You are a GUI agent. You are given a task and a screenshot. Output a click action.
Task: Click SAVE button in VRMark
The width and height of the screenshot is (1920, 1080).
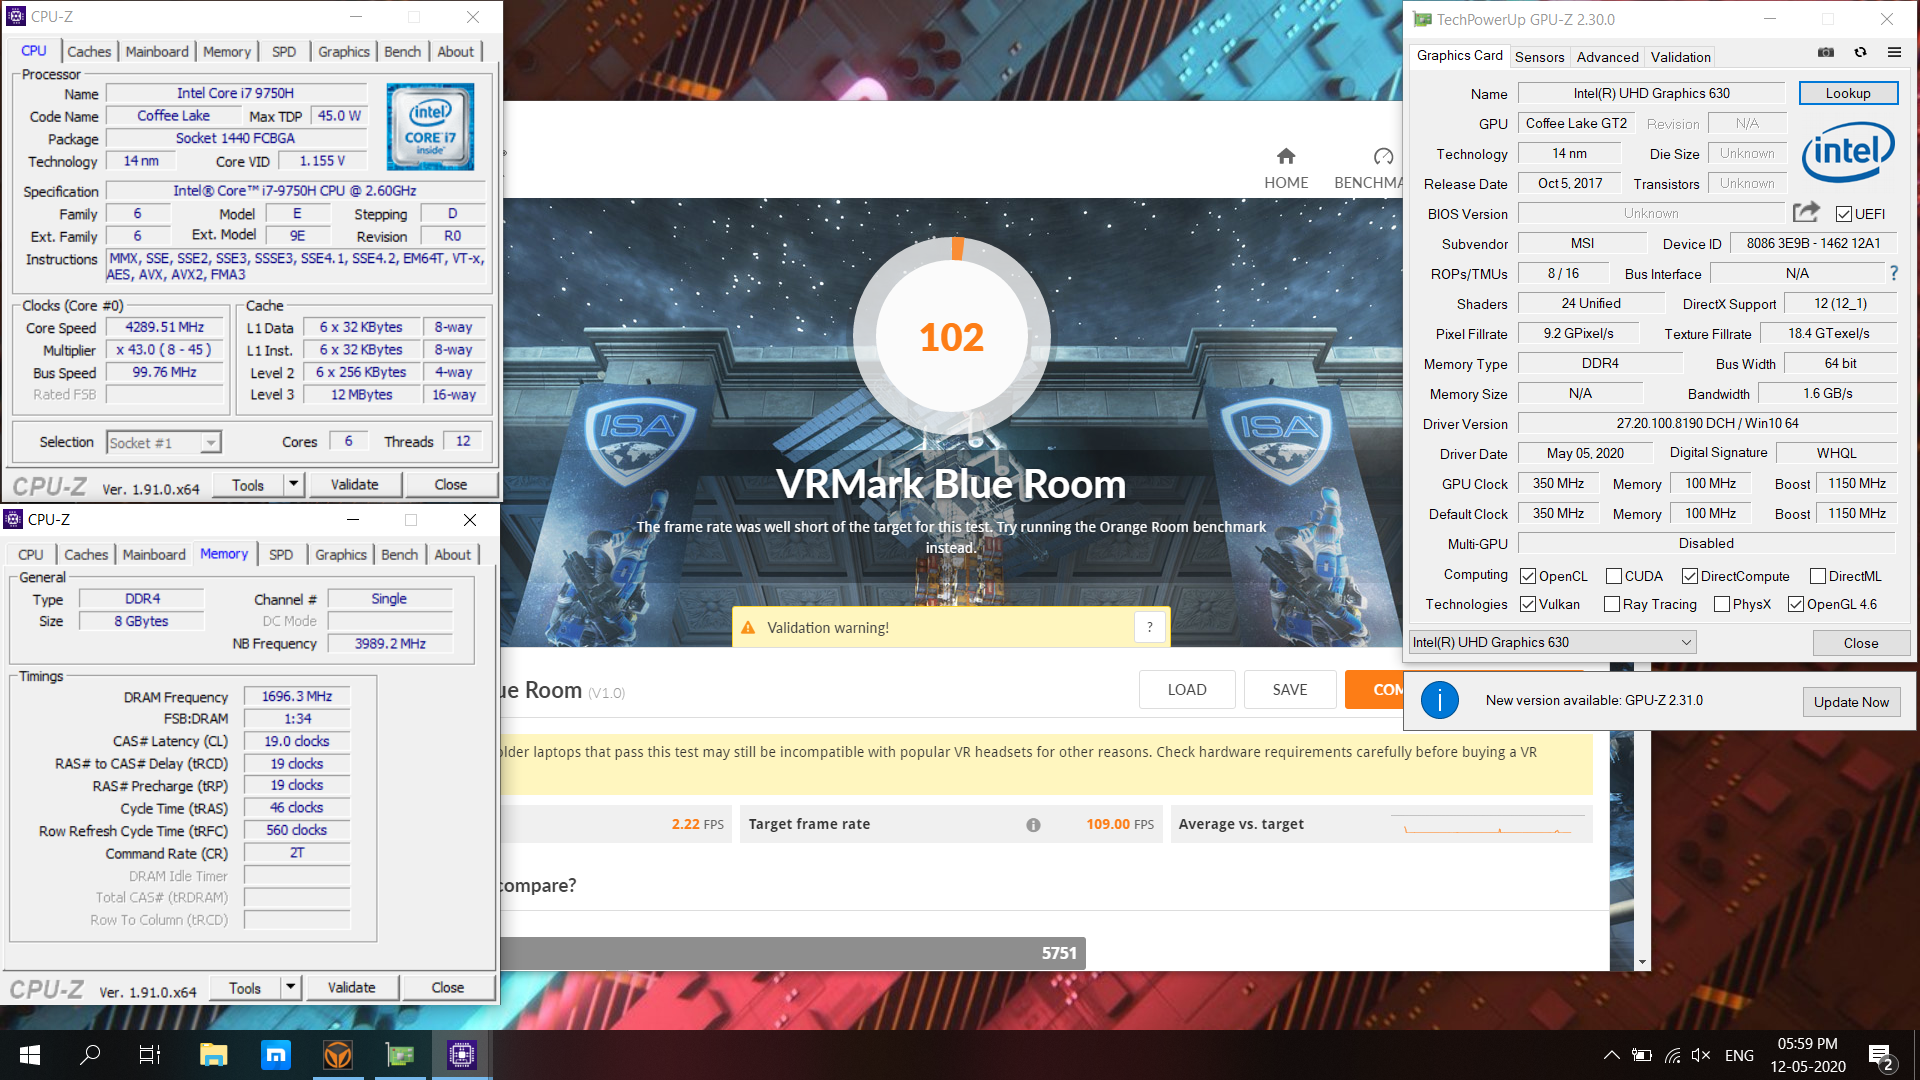pyautogui.click(x=1290, y=690)
